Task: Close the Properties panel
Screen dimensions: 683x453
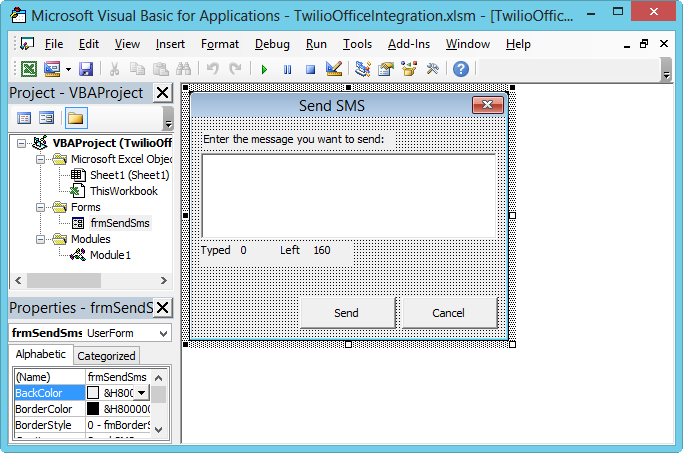Action: click(x=162, y=308)
